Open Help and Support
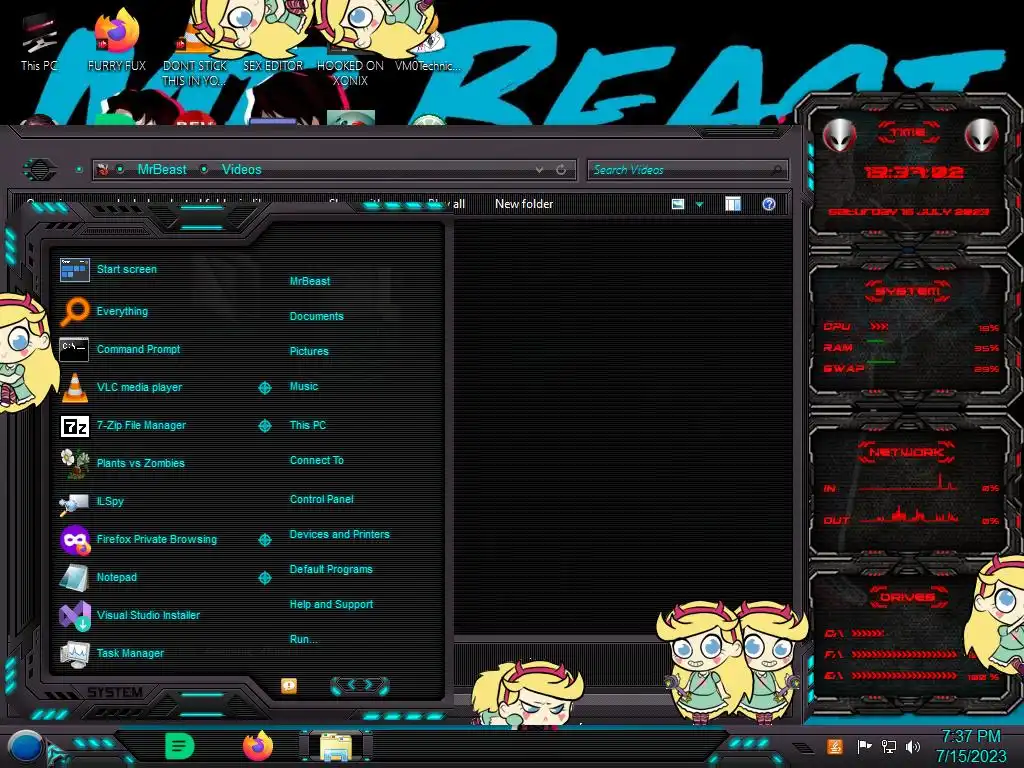The width and height of the screenshot is (1024, 768). click(x=331, y=605)
